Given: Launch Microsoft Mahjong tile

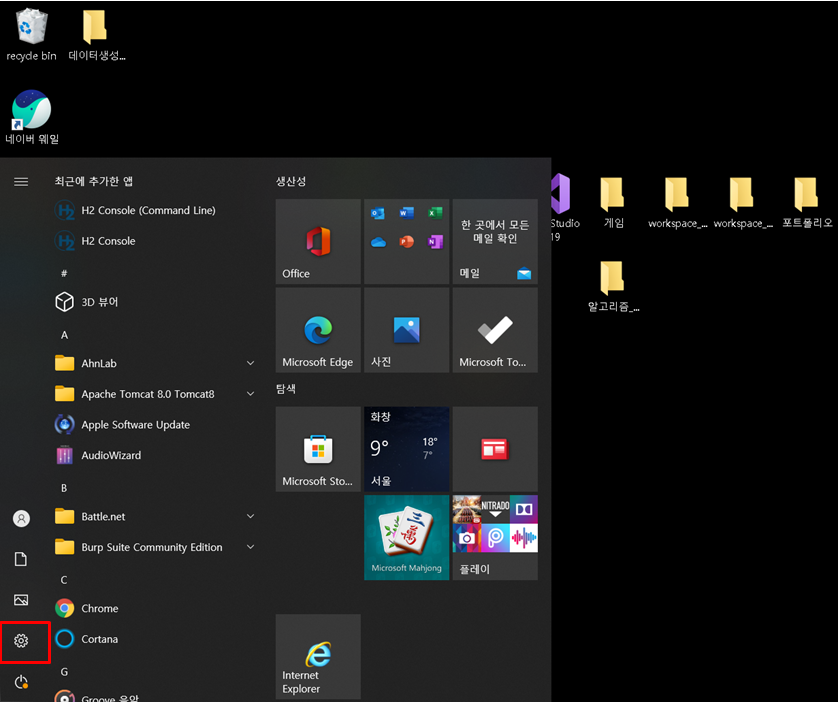Looking at the screenshot, I should coord(407,537).
